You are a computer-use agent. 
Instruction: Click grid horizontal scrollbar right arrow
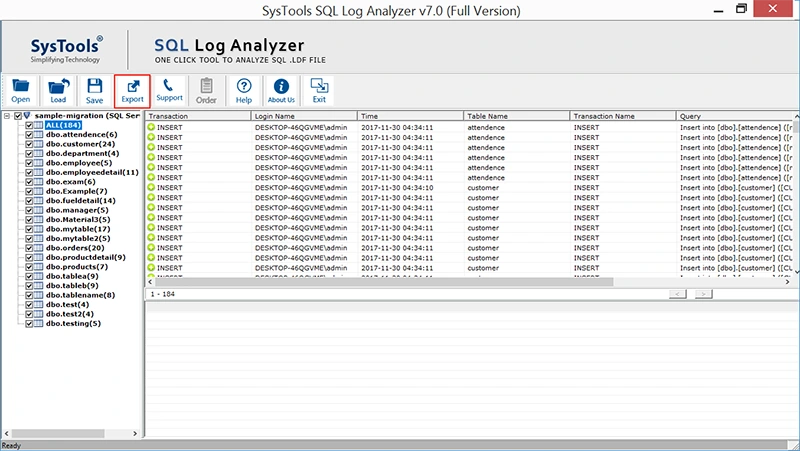click(787, 282)
